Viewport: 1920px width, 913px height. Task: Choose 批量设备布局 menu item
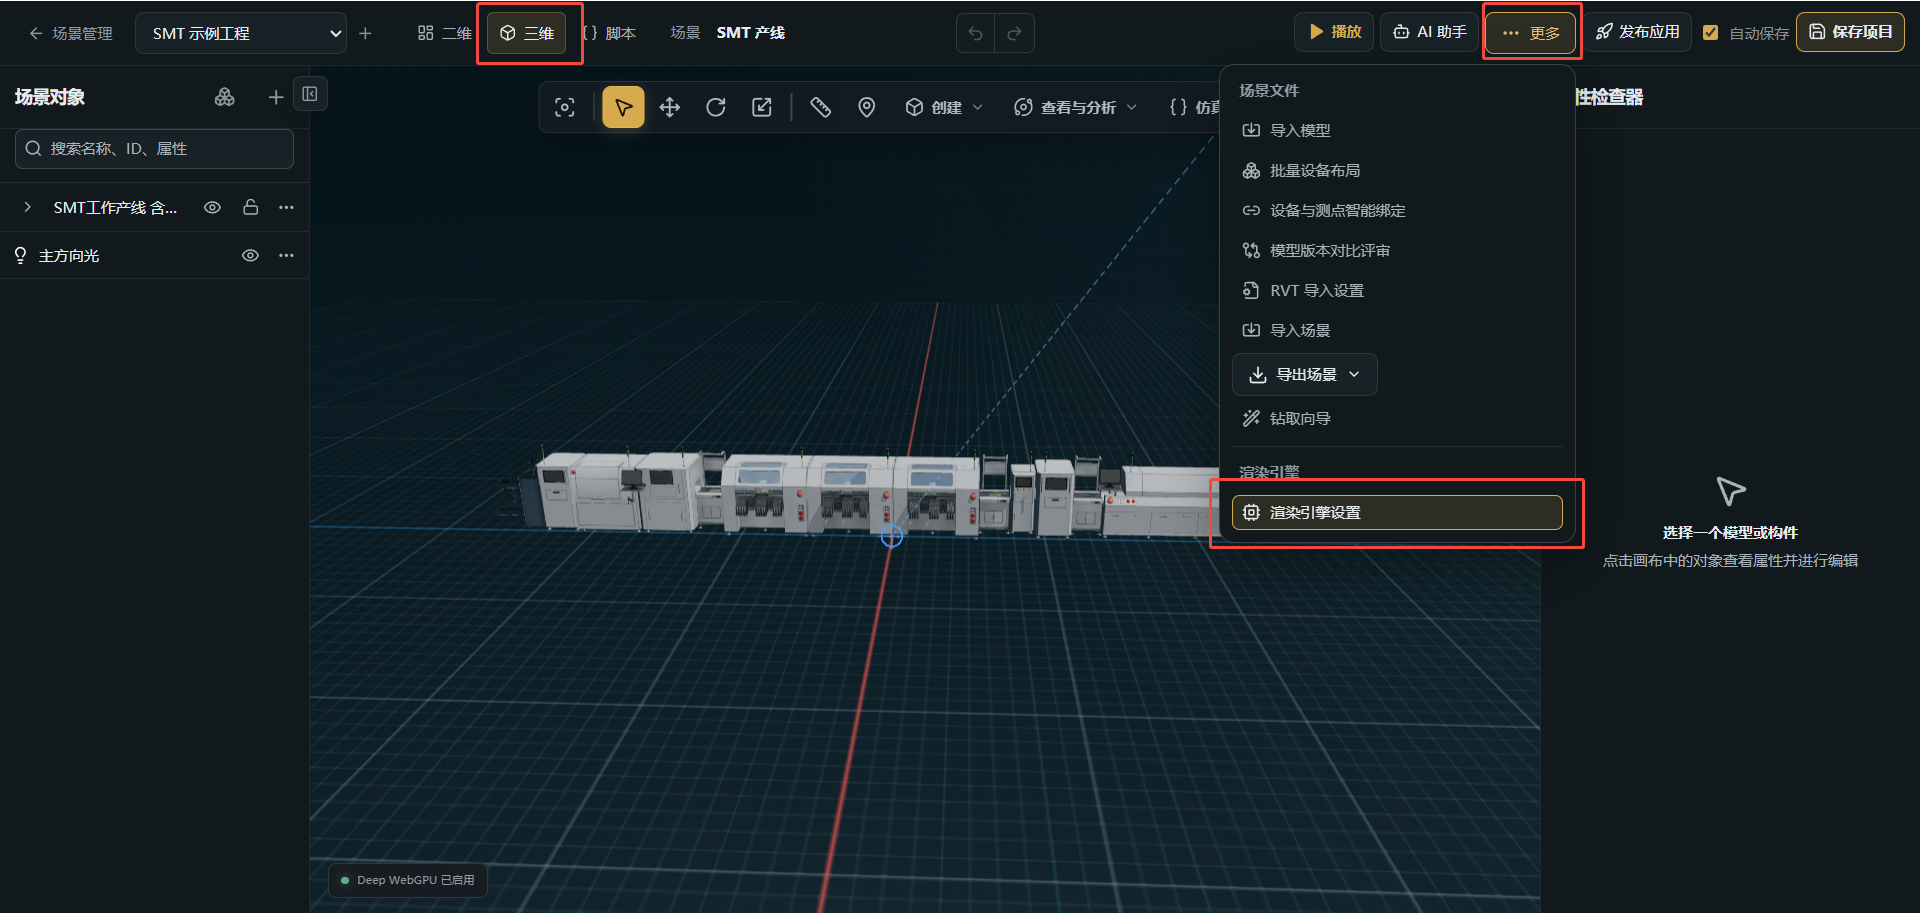tap(1398, 170)
